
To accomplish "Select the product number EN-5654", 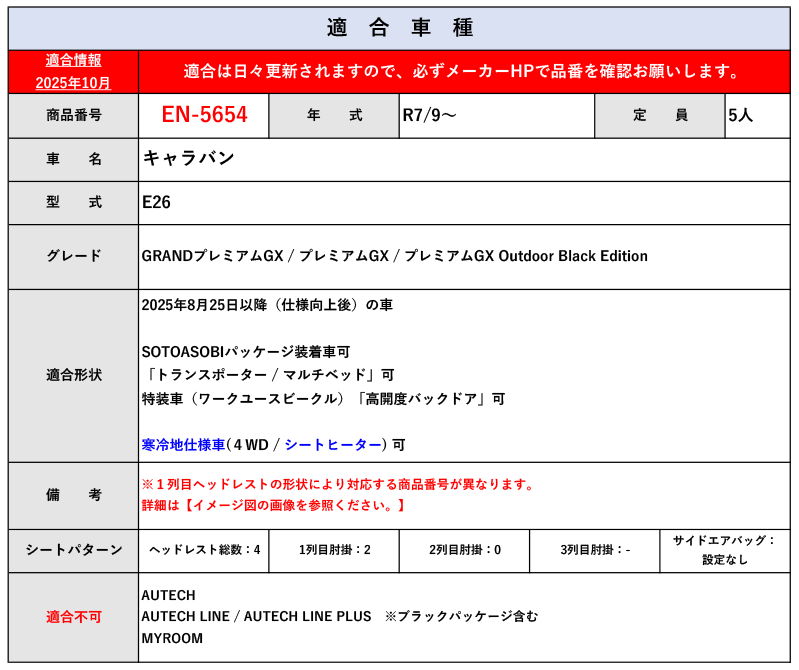I will [x=204, y=115].
